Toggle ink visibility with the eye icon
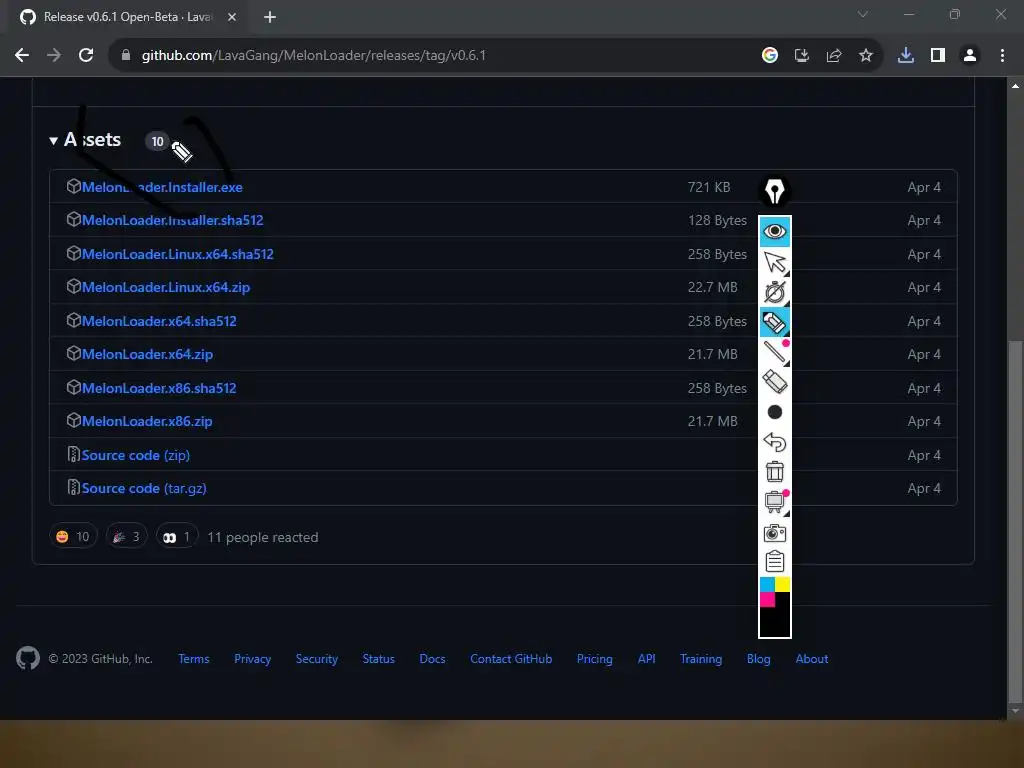 click(775, 231)
